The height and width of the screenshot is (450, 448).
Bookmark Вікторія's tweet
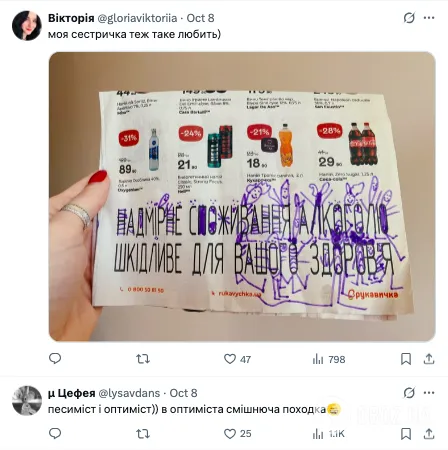tap(406, 359)
